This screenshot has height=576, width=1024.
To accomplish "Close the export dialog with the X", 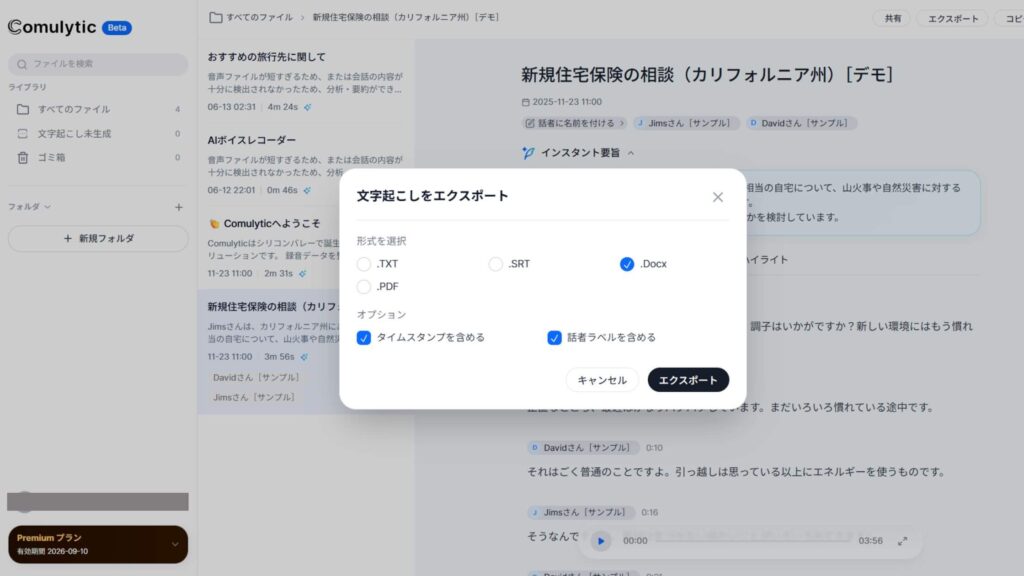I will pos(718,197).
